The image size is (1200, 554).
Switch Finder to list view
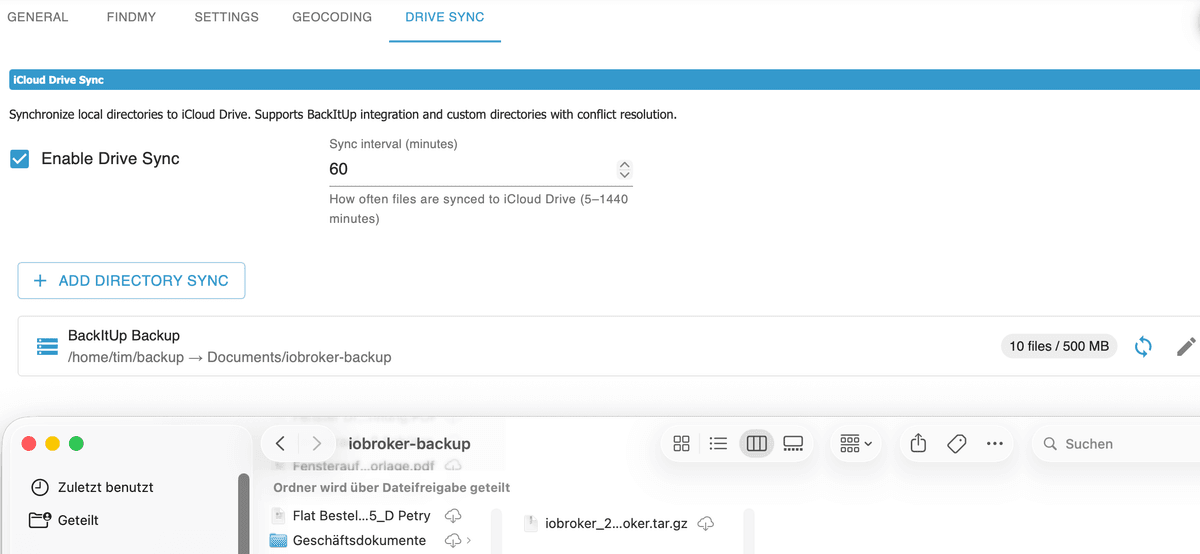click(x=718, y=443)
